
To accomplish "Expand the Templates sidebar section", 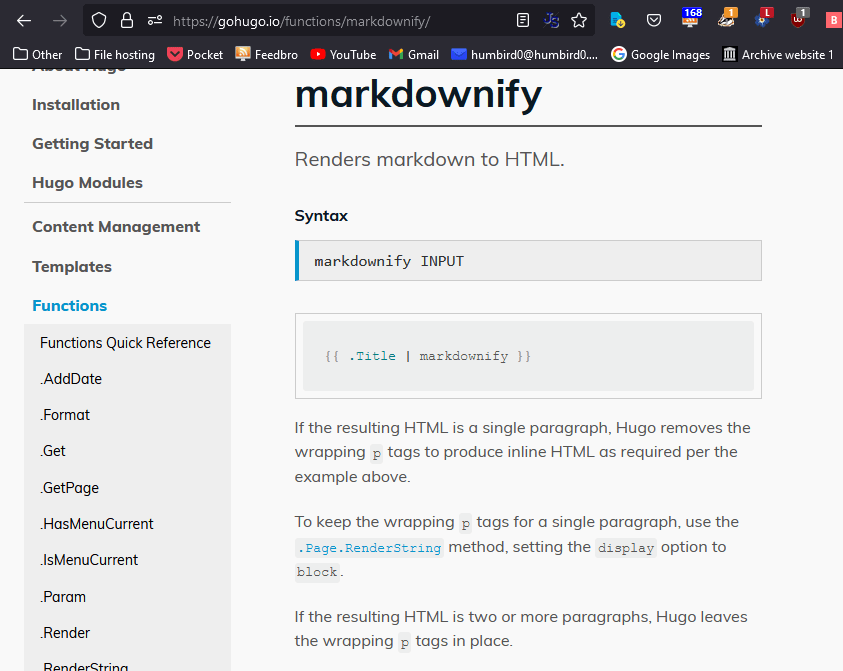I will 72,267.
